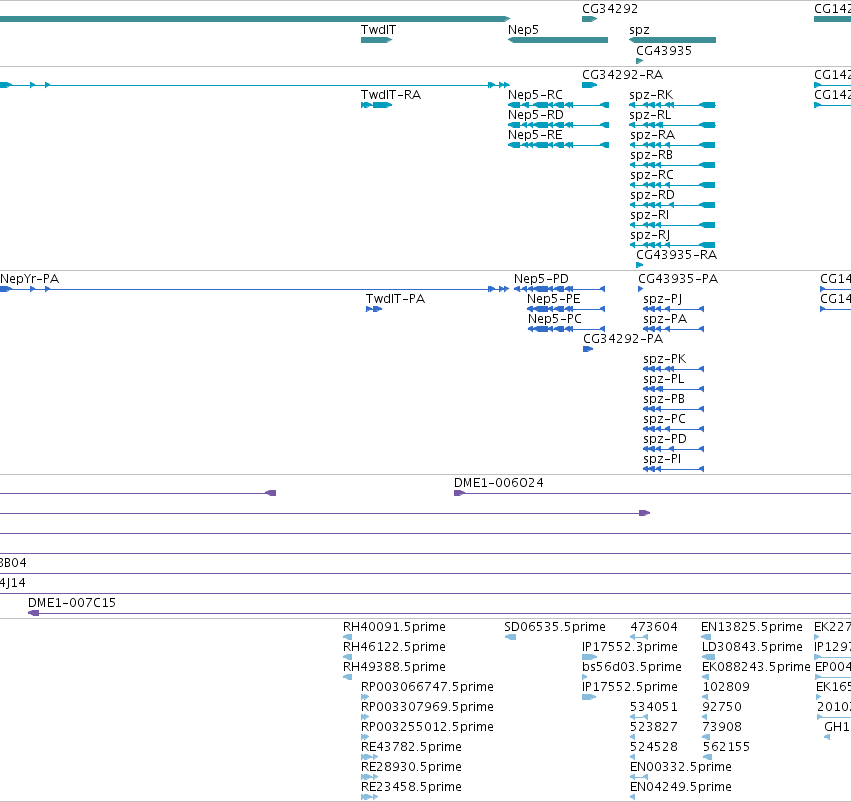This screenshot has width=851, height=802.
Task: Open the spz-PA protein label
Action: 665,319
